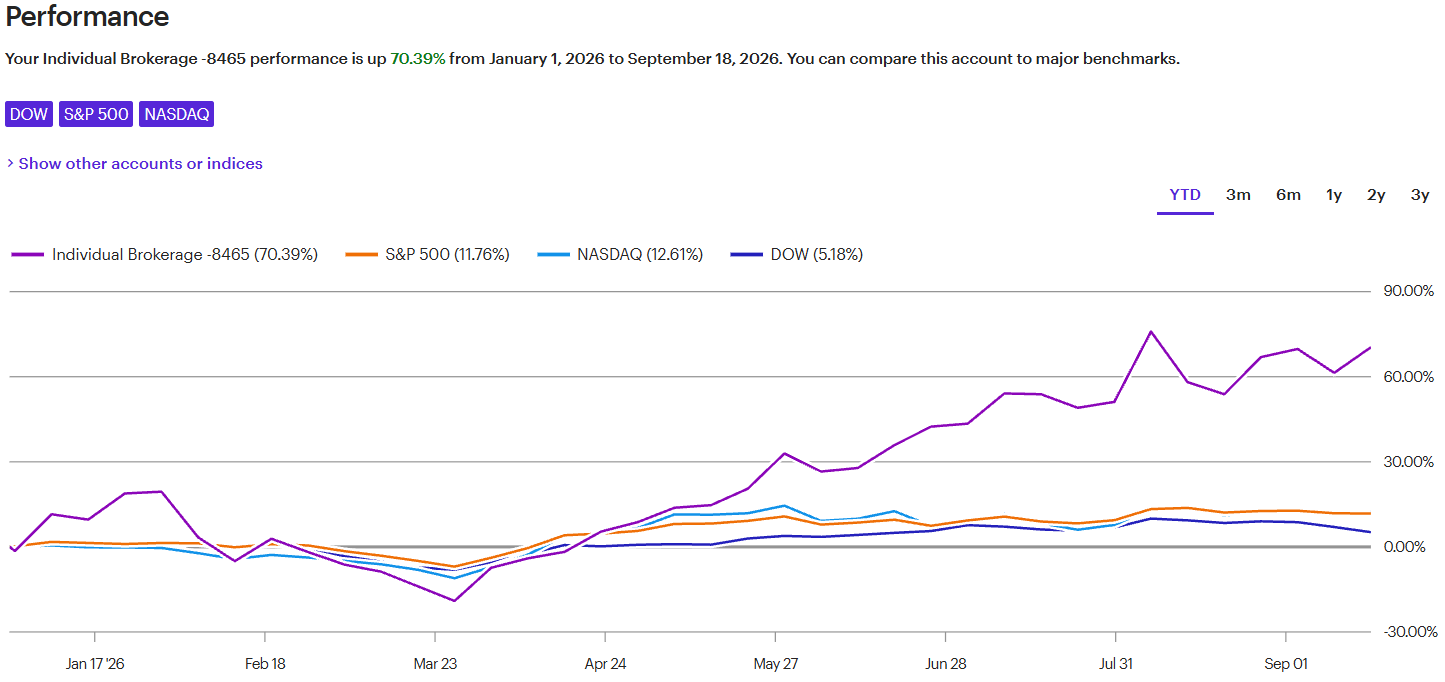
Task: Click the purple line's lowest point near Mar 23
Action: (455, 601)
